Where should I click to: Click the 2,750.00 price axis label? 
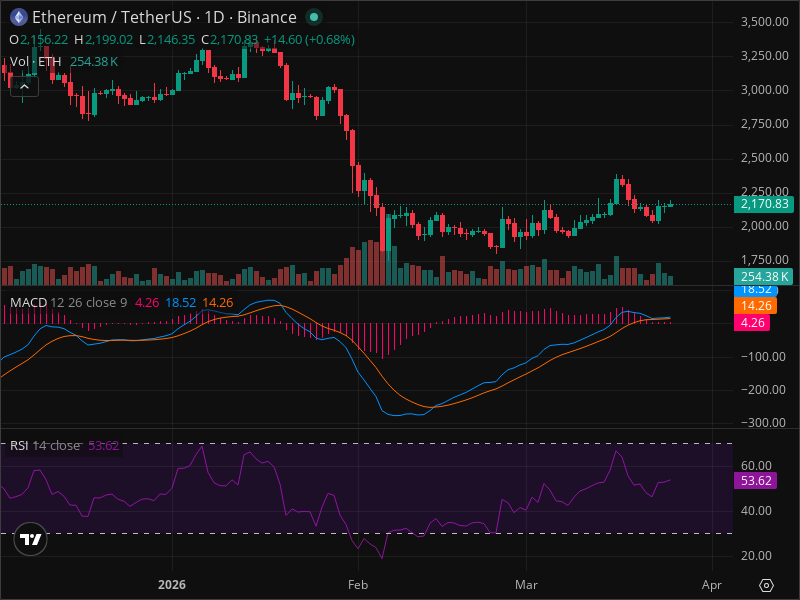point(764,123)
